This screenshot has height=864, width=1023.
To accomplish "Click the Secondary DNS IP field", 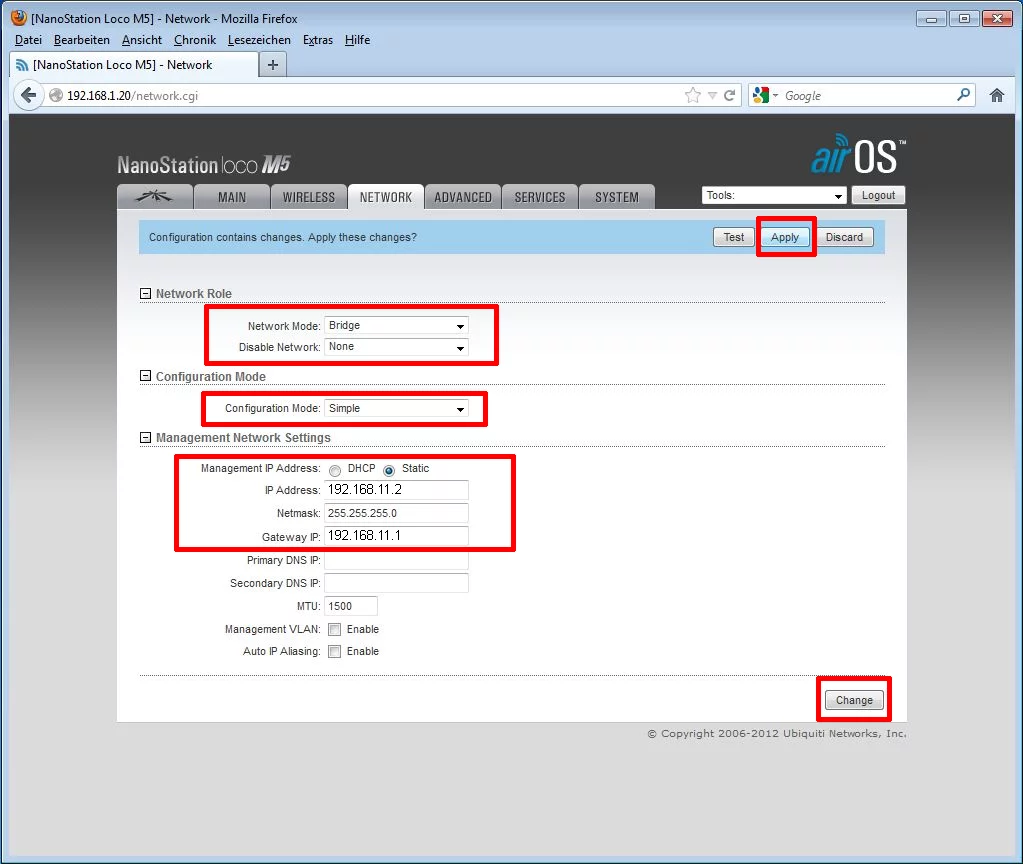I will tap(396, 583).
